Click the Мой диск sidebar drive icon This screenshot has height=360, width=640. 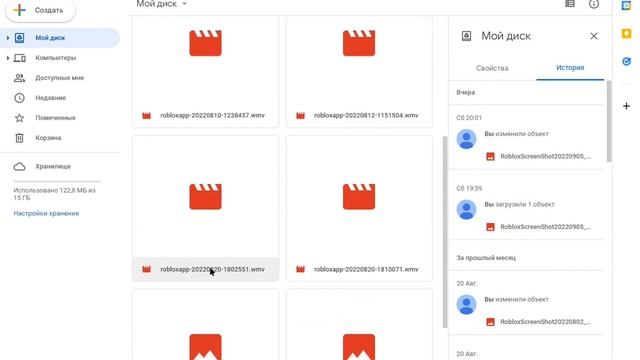[19, 38]
